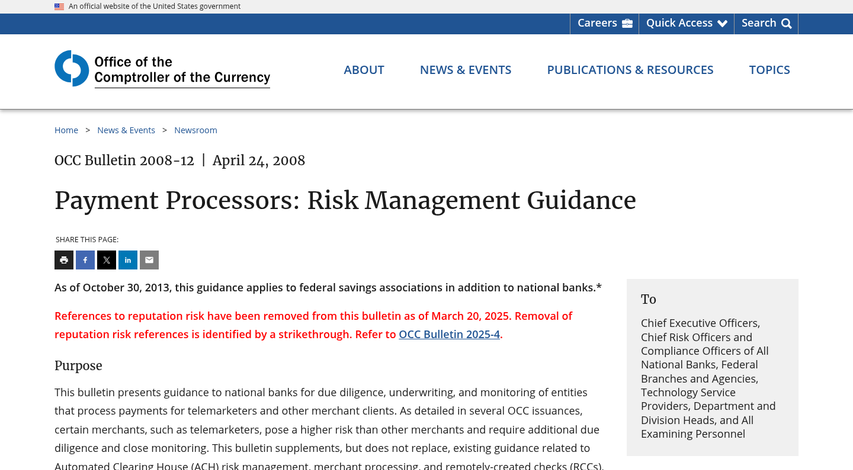Click the US flag icon

coord(59,7)
